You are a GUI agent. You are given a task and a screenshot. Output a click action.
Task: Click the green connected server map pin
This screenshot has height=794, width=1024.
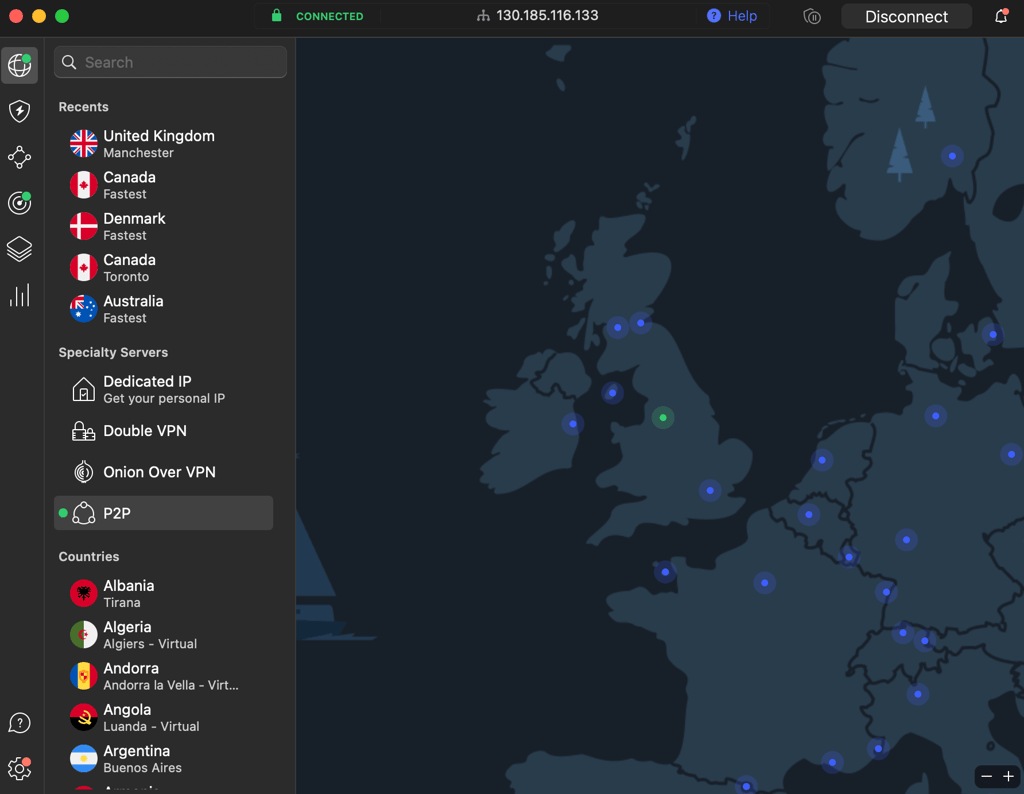(663, 418)
